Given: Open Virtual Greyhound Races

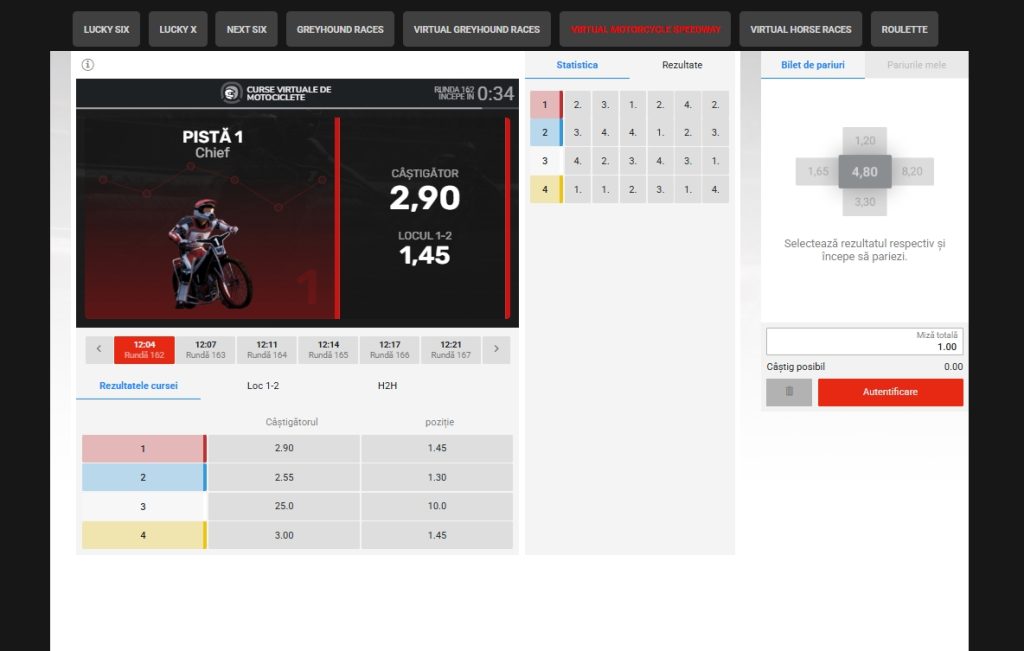Looking at the screenshot, I should pyautogui.click(x=477, y=29).
